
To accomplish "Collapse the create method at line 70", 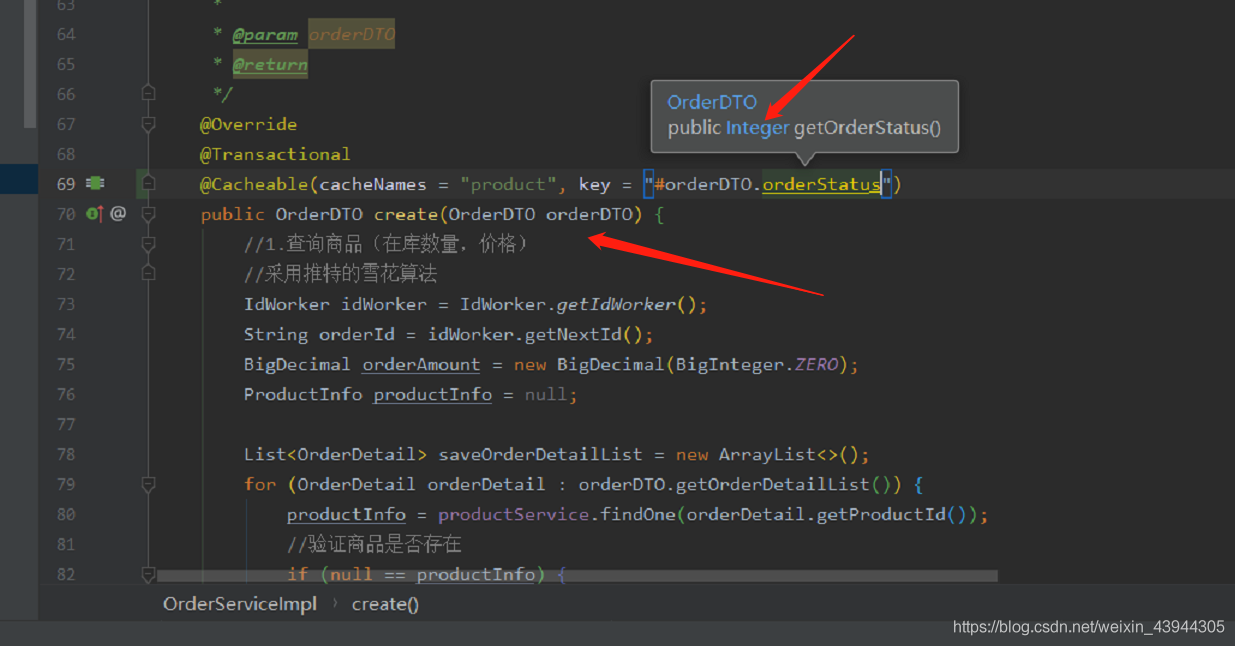I will pyautogui.click(x=148, y=213).
